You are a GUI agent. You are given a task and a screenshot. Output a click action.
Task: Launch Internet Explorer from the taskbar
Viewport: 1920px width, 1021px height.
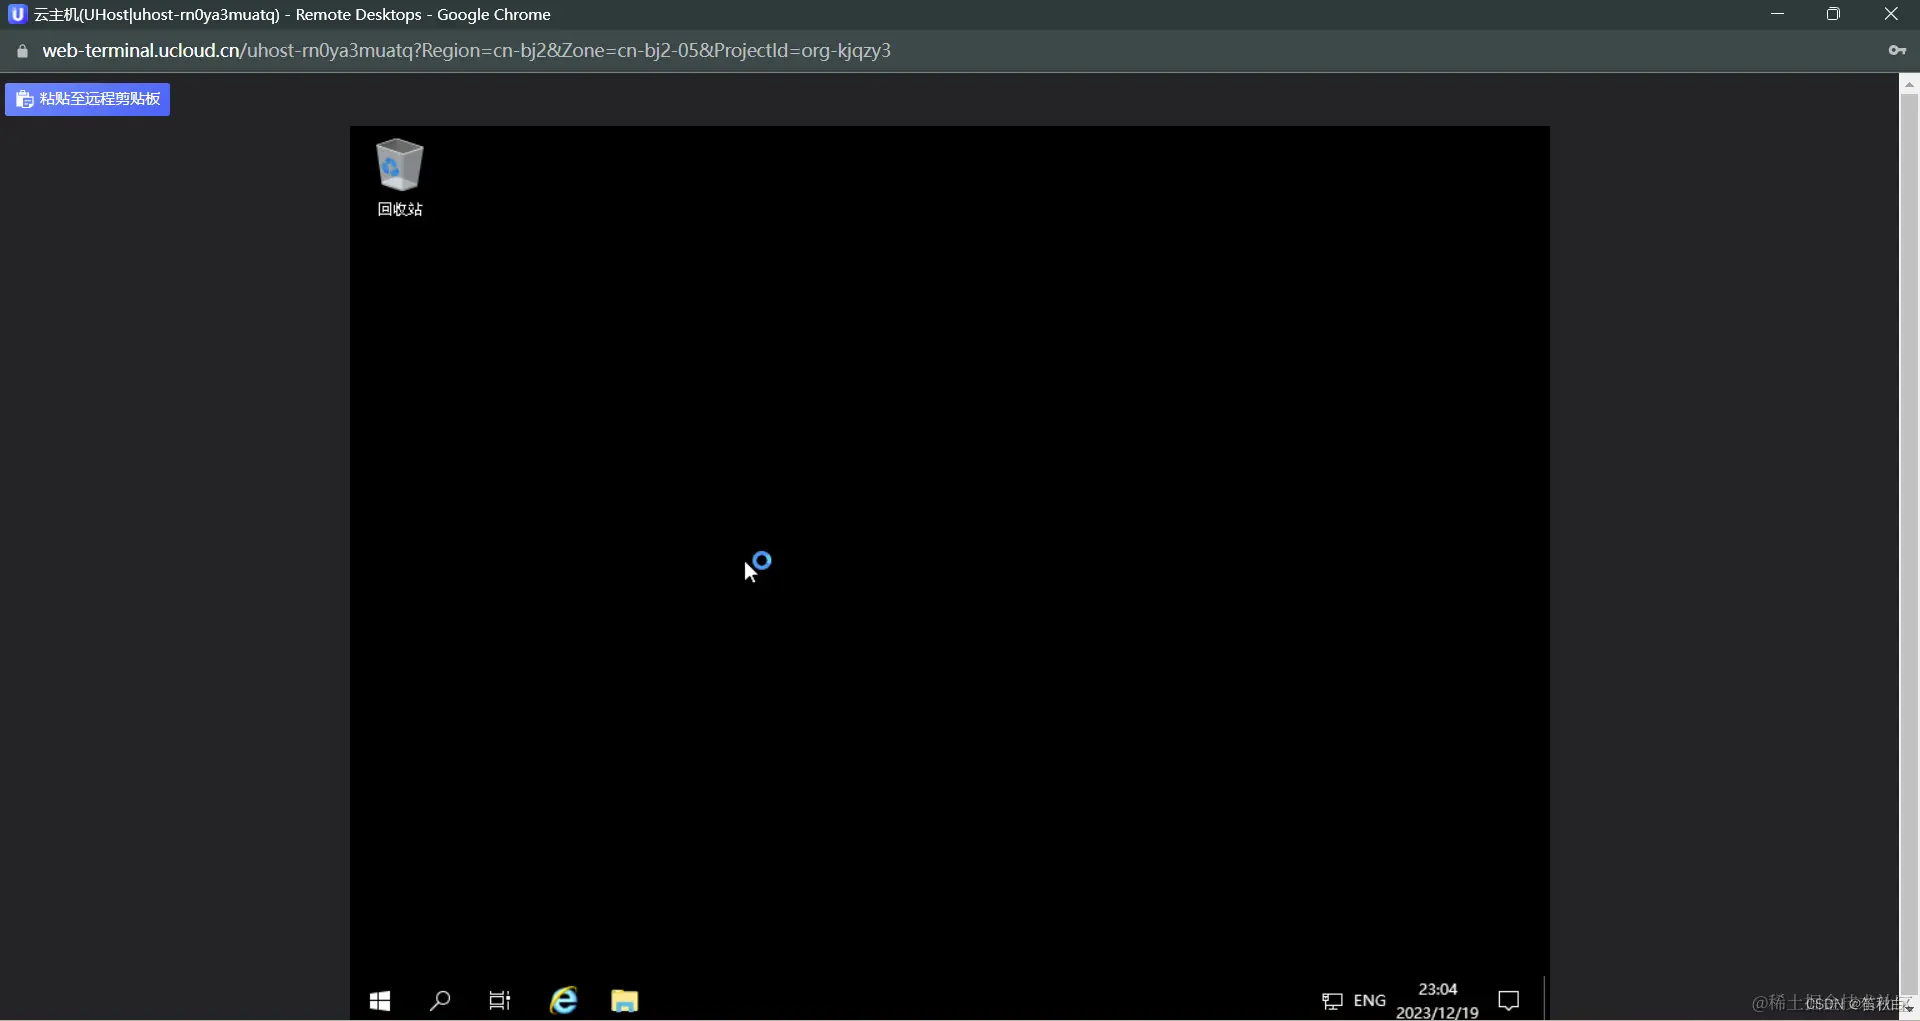tap(564, 1000)
